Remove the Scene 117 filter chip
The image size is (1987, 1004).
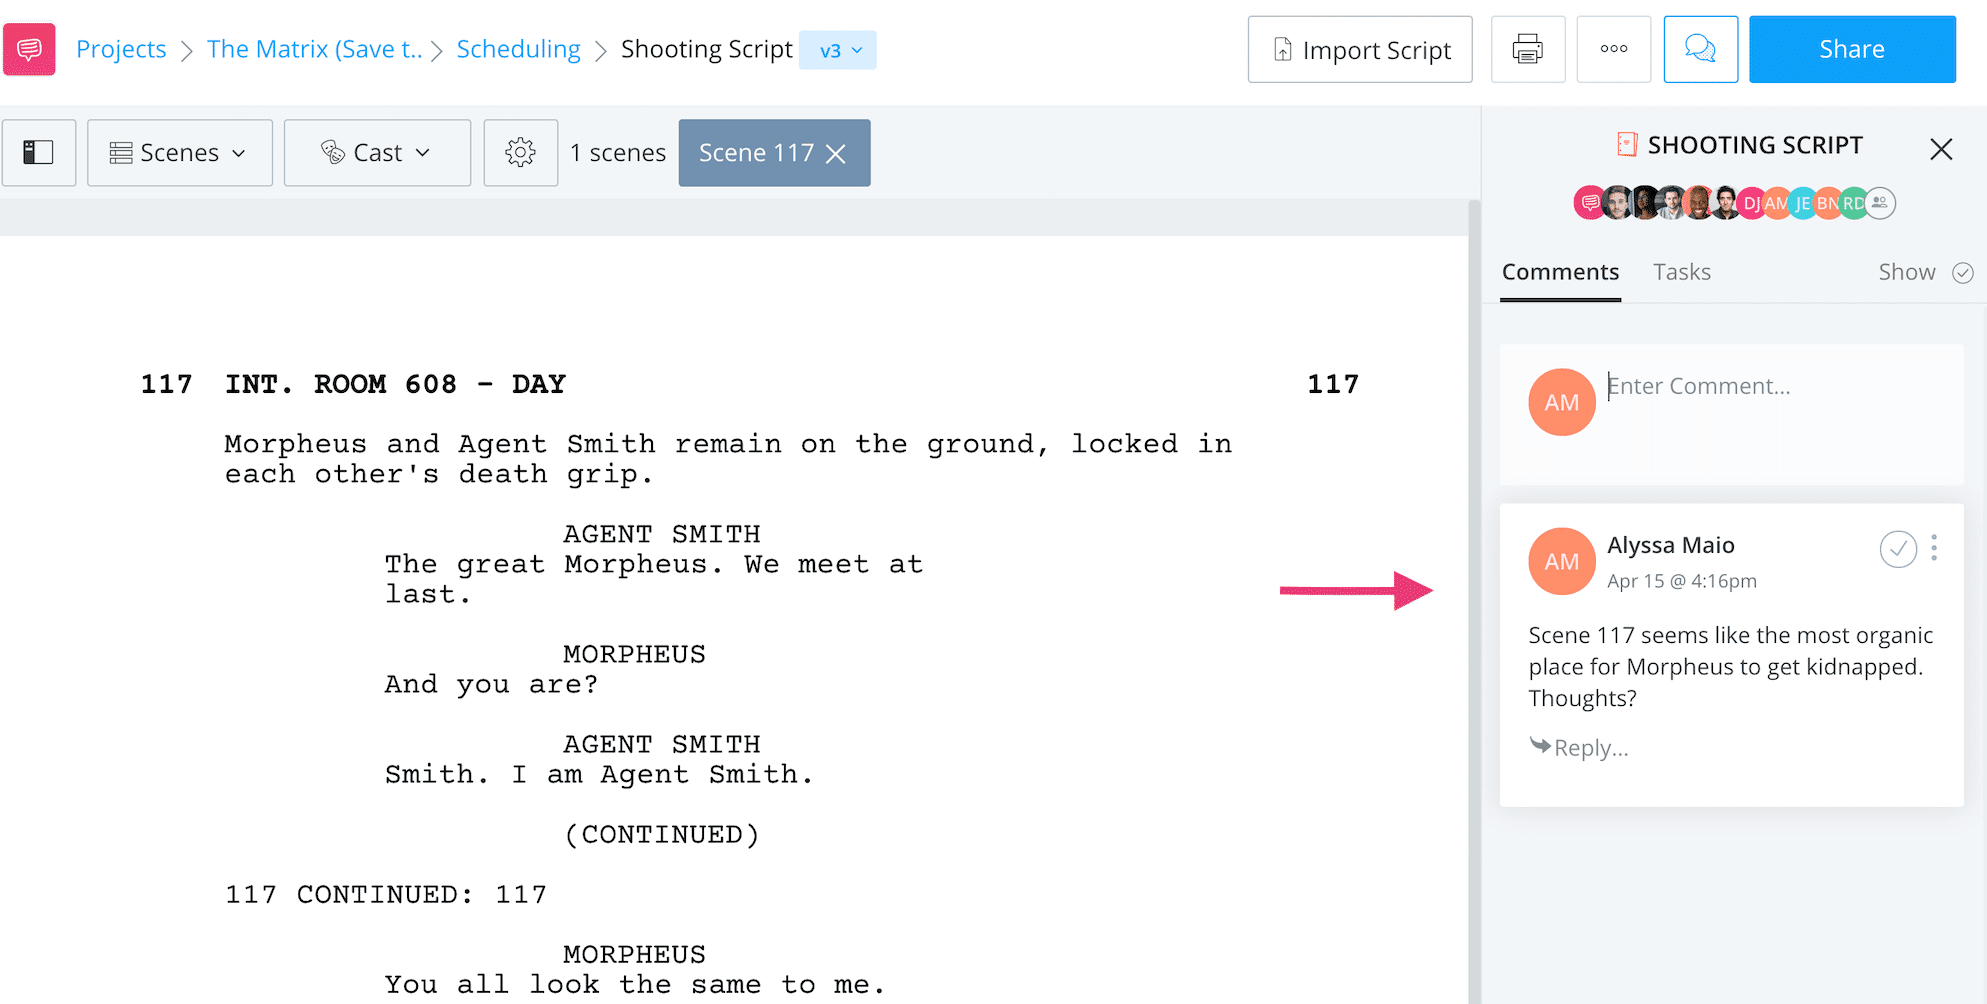[x=836, y=153]
